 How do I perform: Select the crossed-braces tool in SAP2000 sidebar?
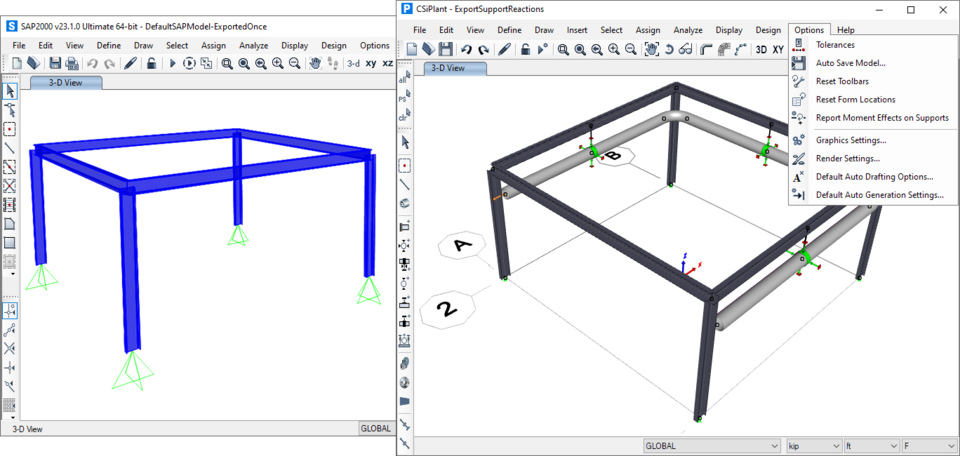[10, 185]
